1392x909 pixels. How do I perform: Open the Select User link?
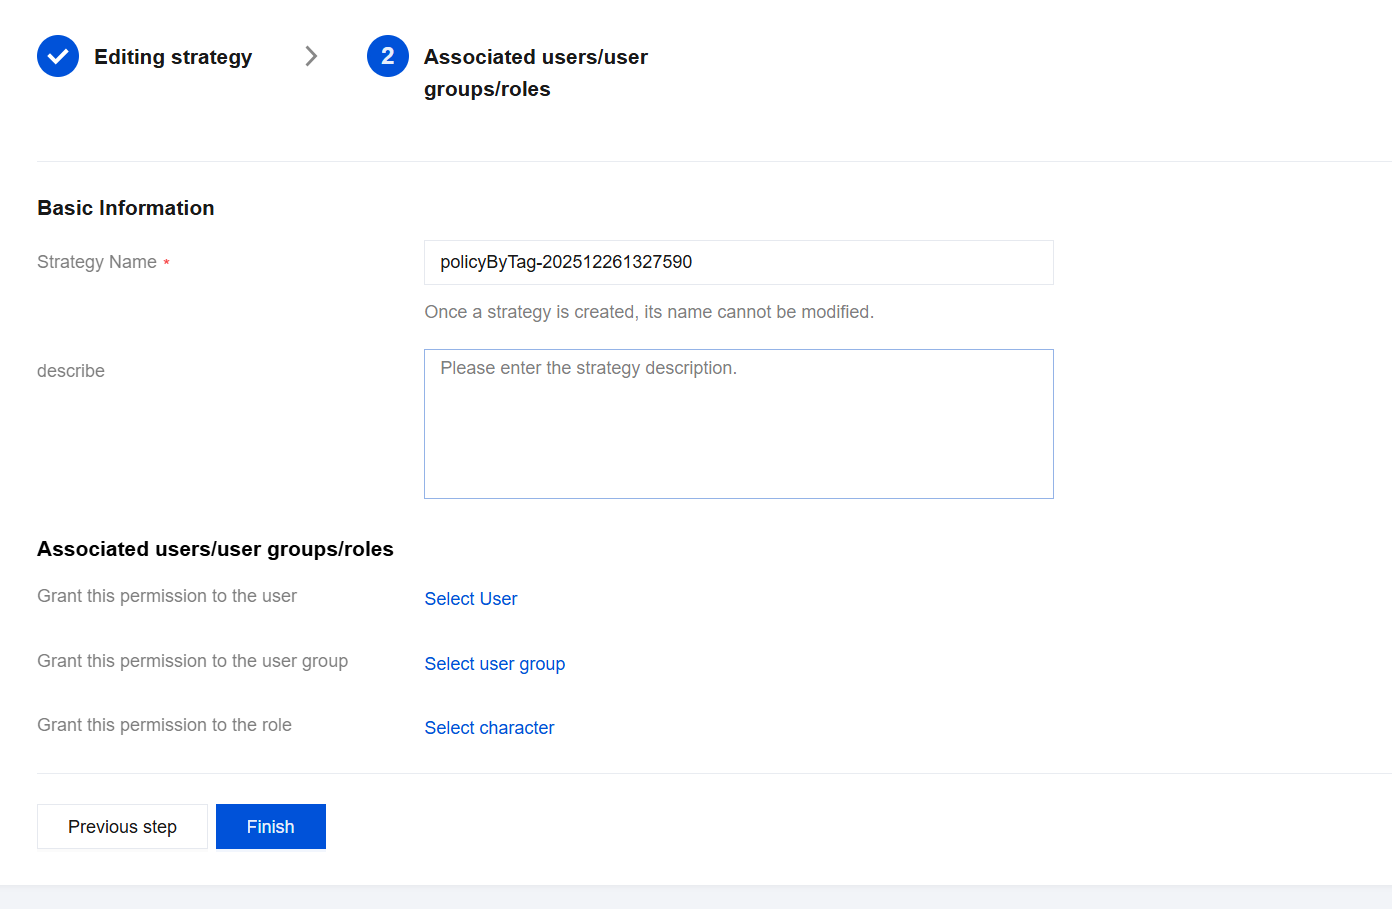click(471, 599)
